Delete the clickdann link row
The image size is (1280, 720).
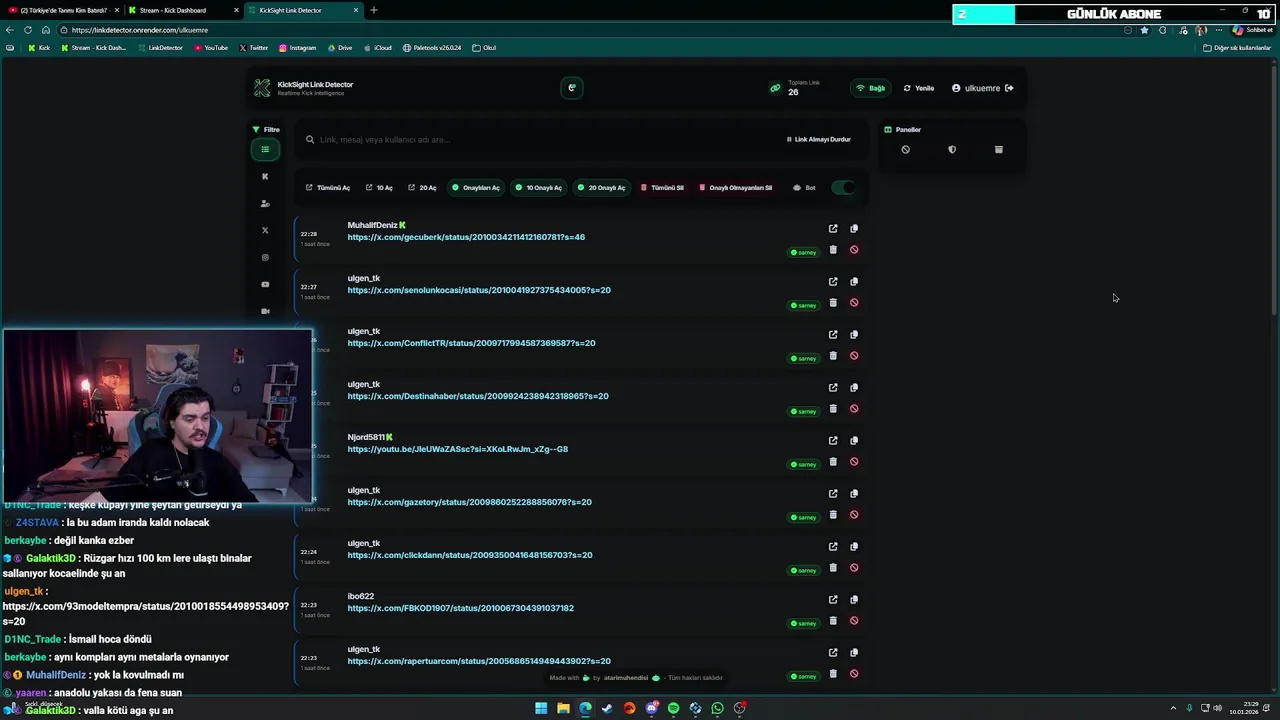833,568
